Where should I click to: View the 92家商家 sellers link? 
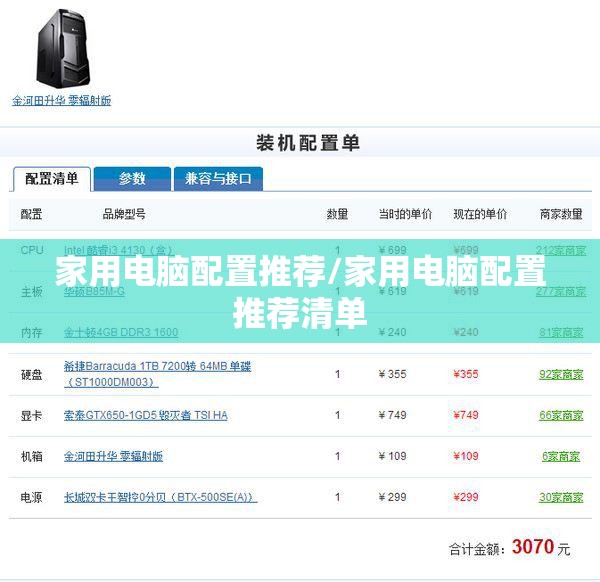point(561,374)
